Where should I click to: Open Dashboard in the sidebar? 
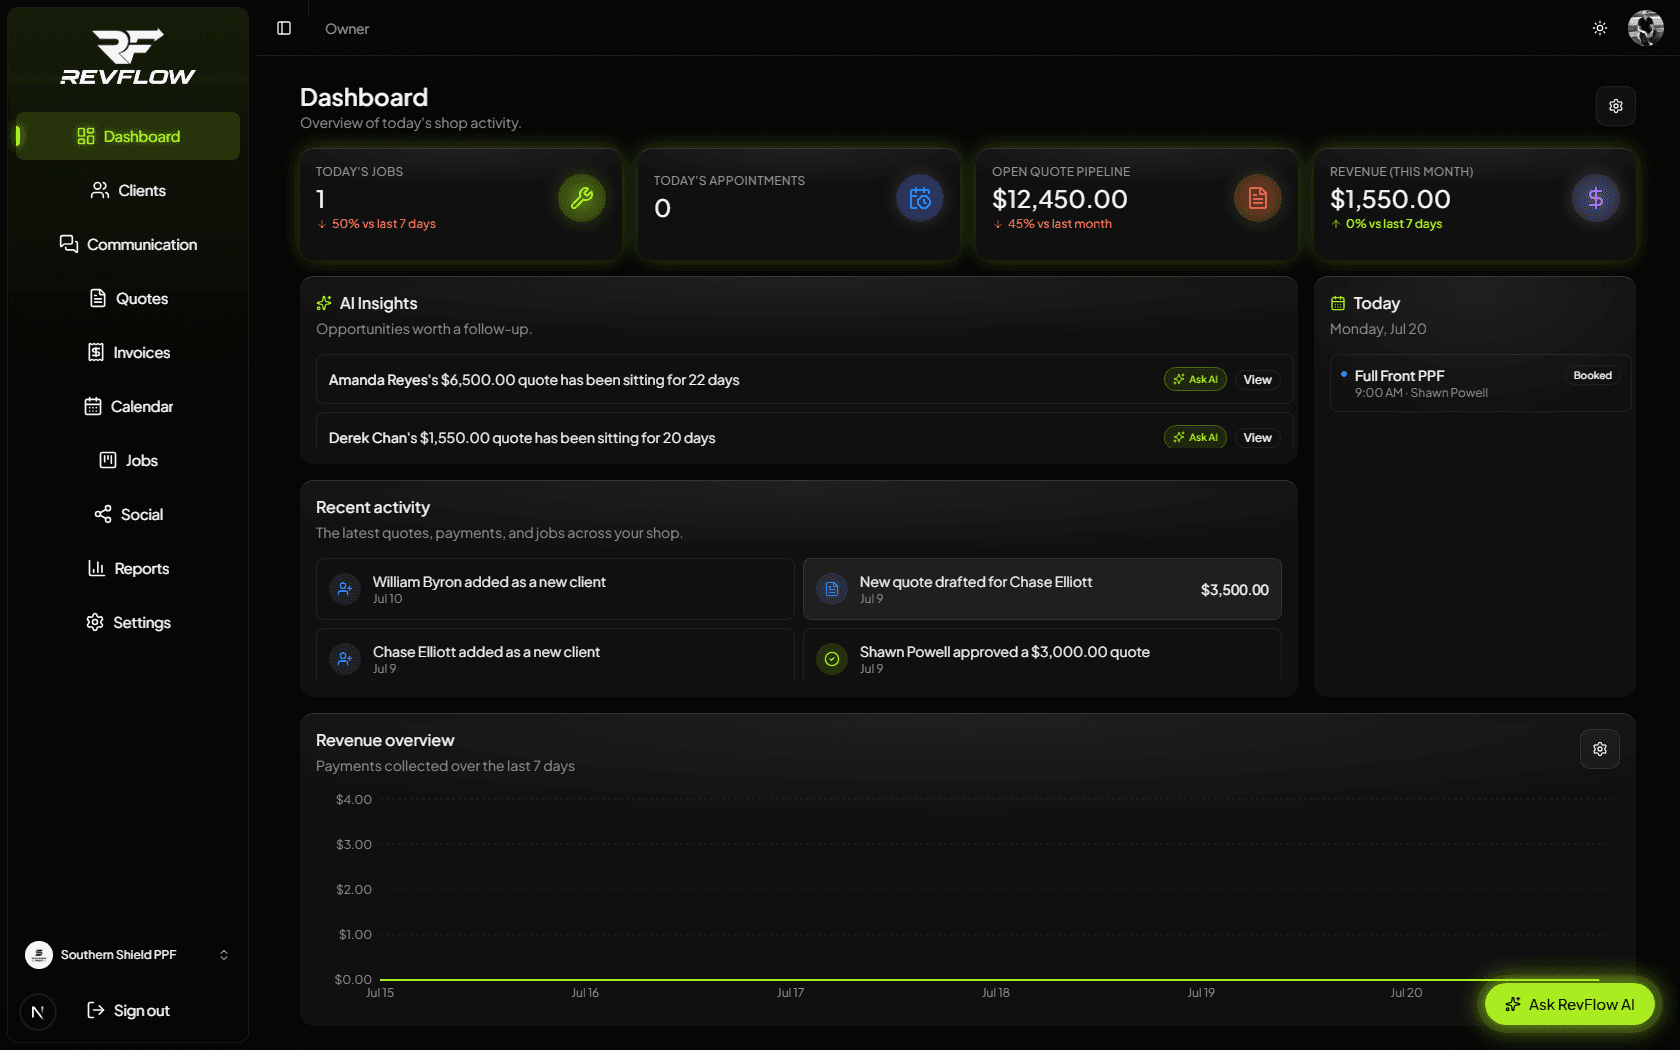point(128,136)
